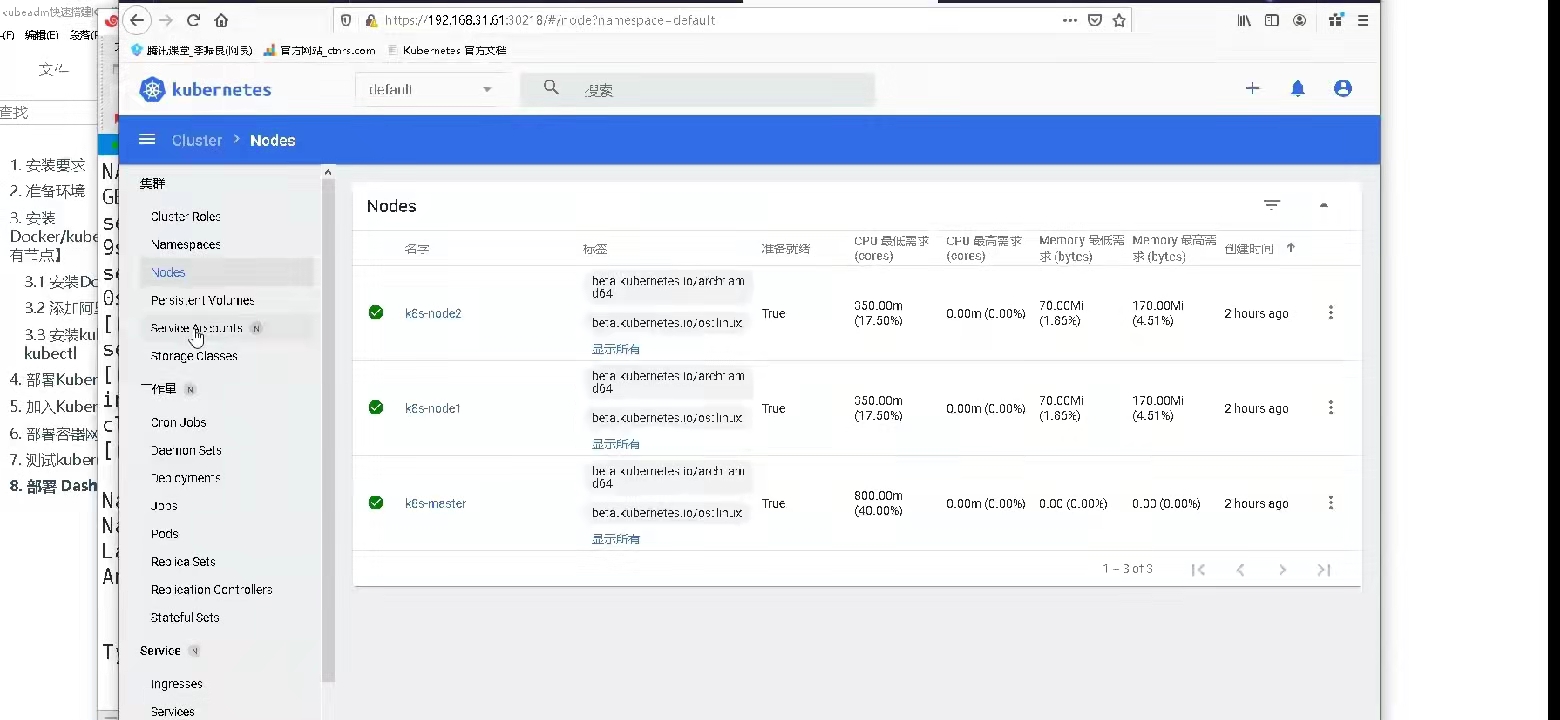The image size is (1560, 720).
Task: Click the green status icon for k8s-node2
Action: click(x=376, y=313)
